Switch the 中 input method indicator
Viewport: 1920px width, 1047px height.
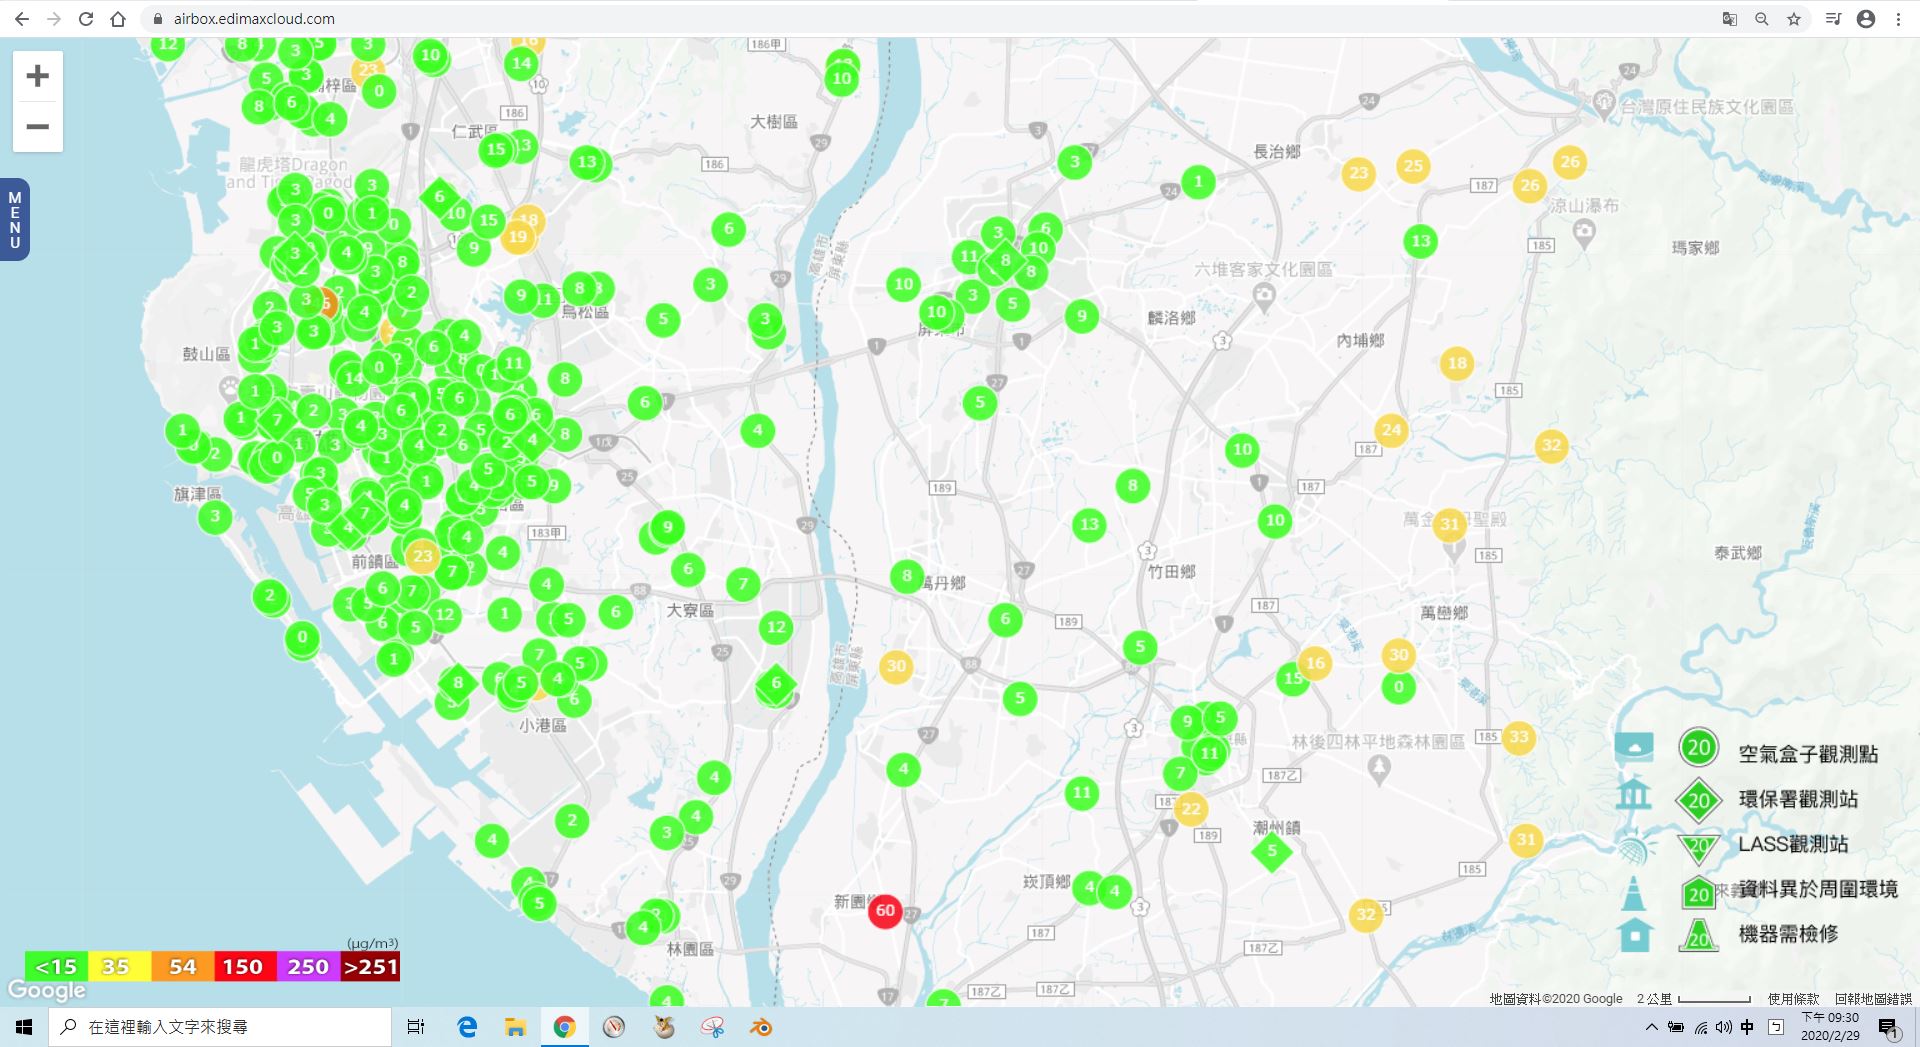[1747, 1027]
